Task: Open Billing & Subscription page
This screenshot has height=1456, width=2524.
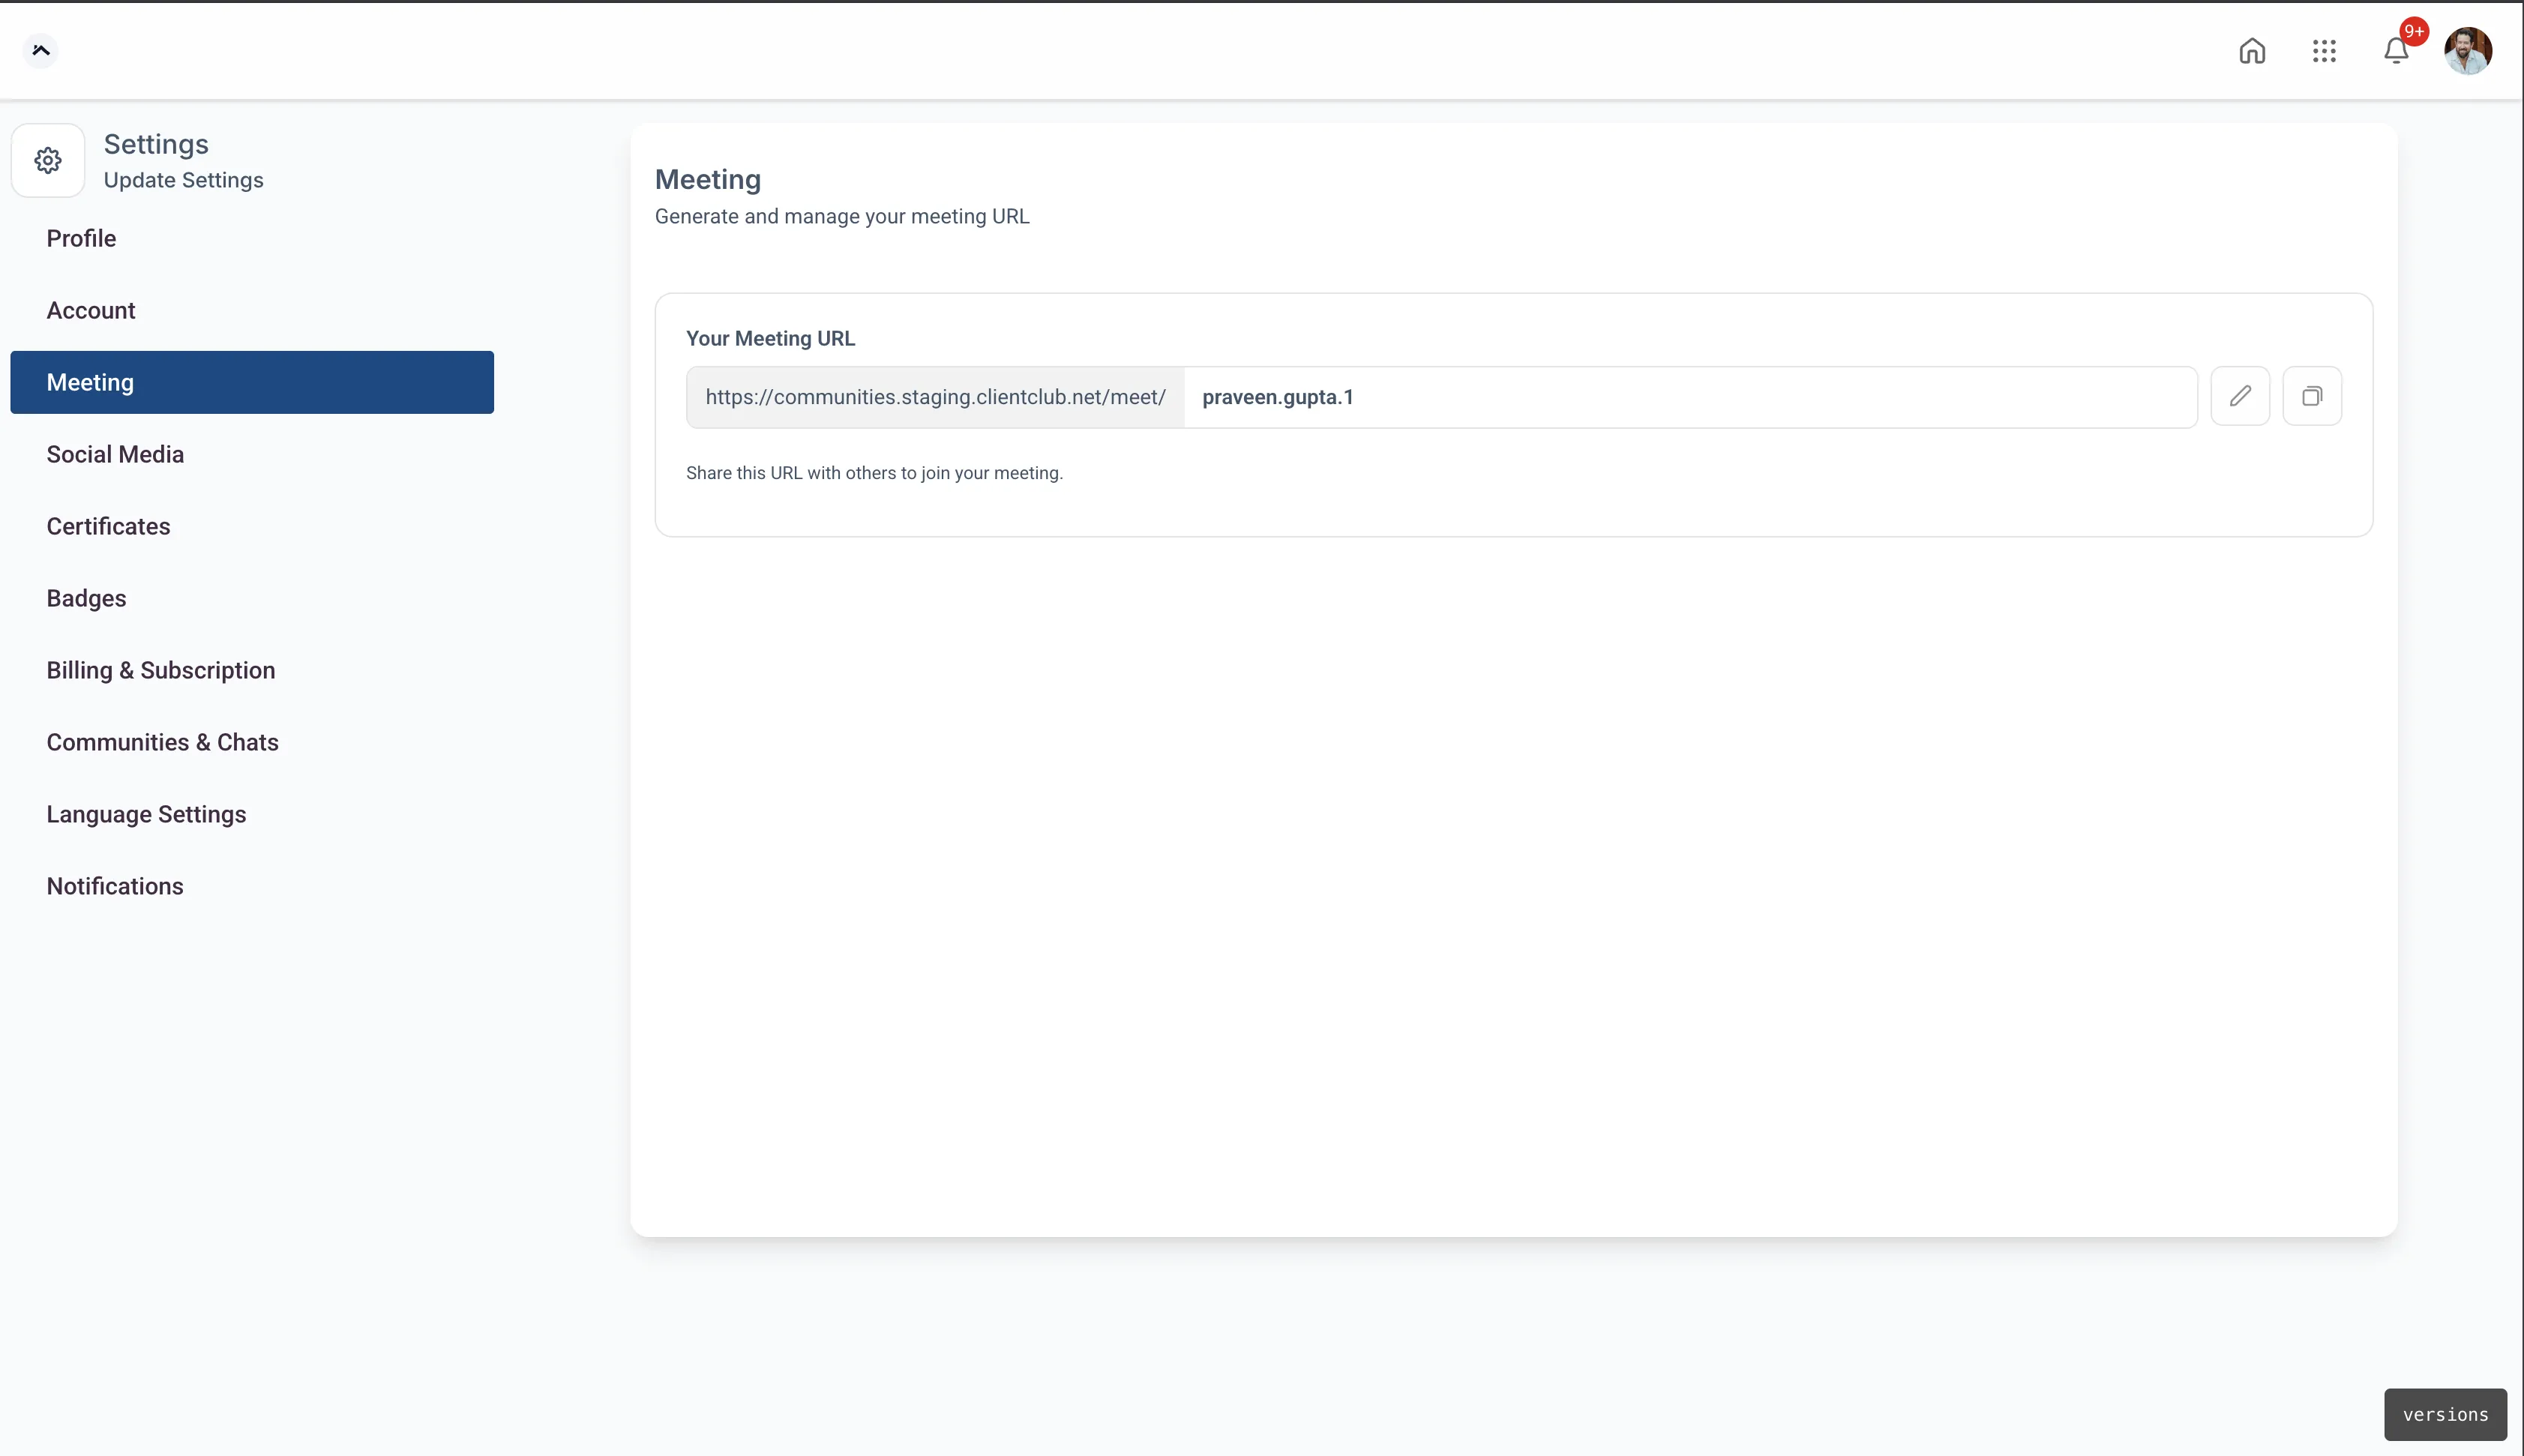Action: pyautogui.click(x=161, y=670)
